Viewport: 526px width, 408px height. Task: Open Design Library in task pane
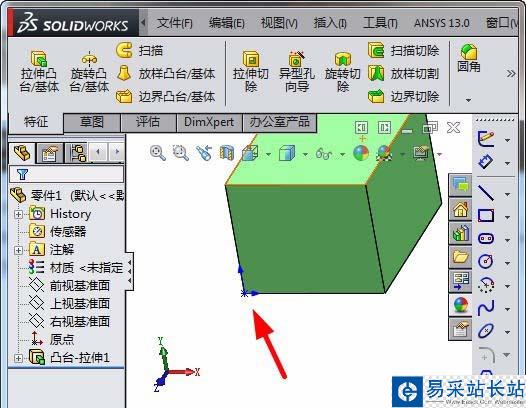pos(461,233)
